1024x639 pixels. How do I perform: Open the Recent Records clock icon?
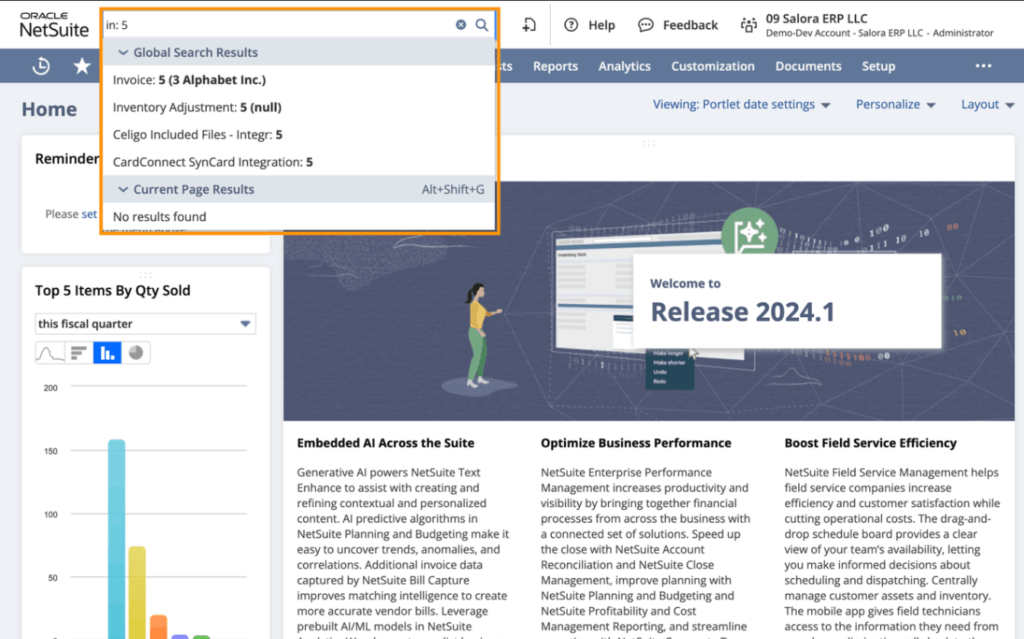[x=41, y=66]
